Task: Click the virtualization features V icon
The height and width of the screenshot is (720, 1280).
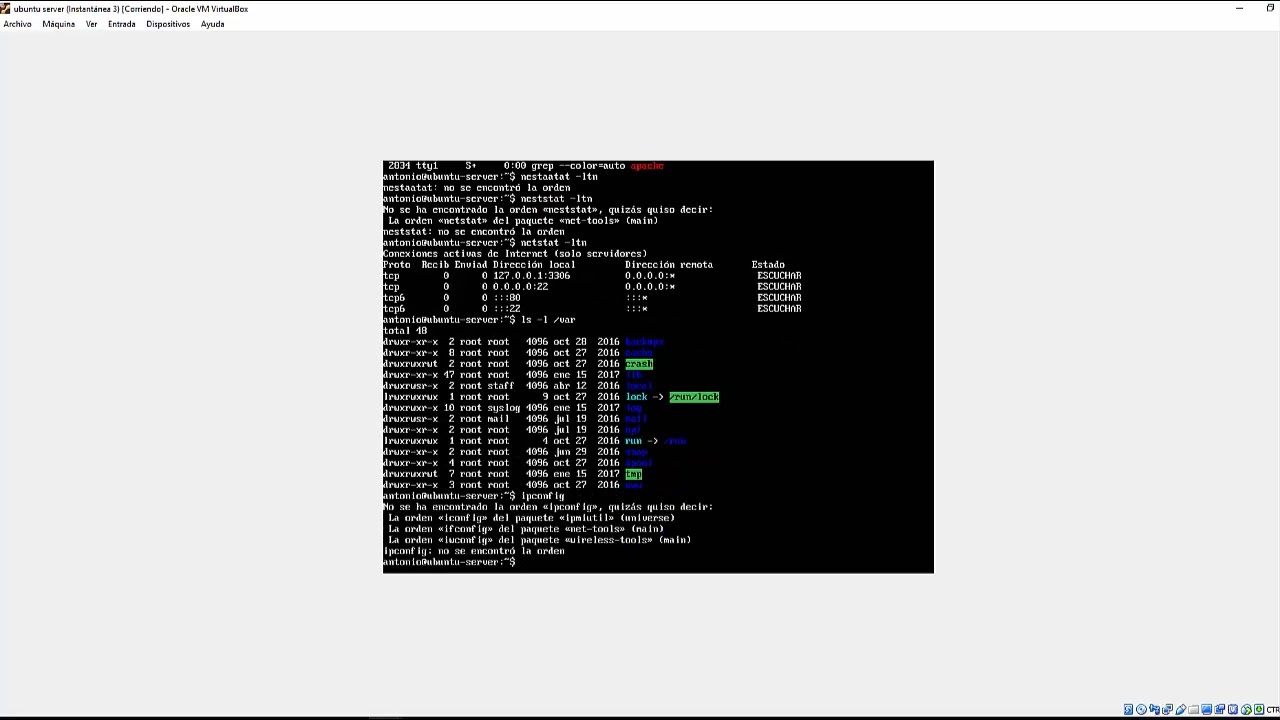Action: 1232,709
